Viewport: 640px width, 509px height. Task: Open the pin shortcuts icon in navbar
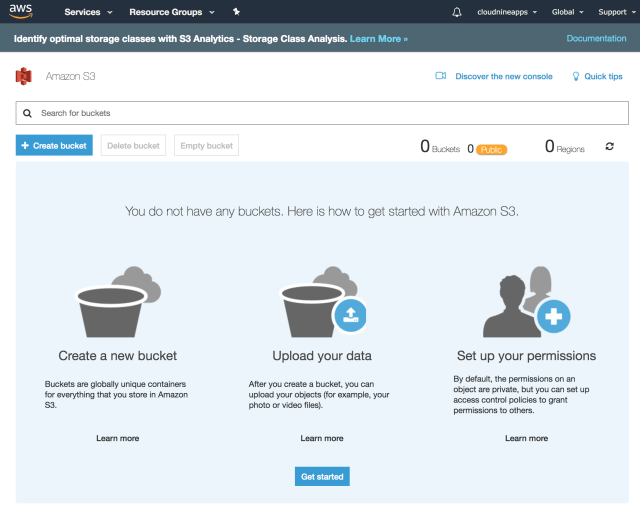point(236,12)
